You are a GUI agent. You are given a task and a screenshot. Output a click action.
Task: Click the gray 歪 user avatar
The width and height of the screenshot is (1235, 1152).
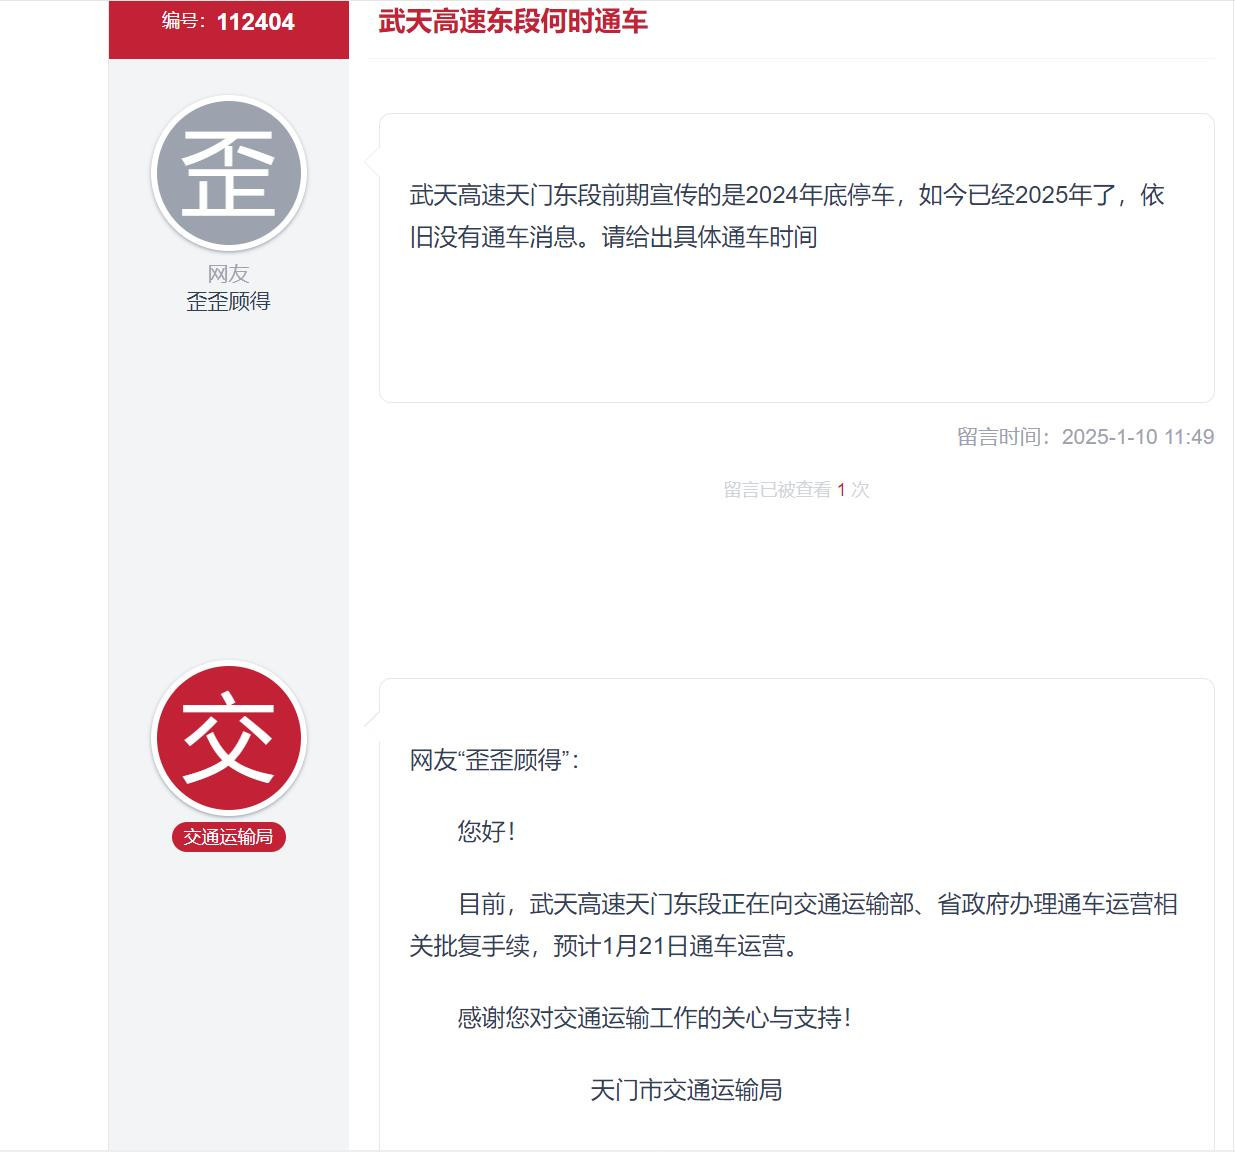229,173
